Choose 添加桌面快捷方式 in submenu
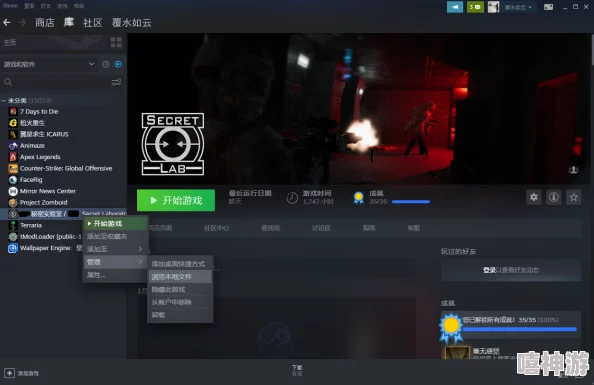594x385 pixels. click(x=180, y=264)
